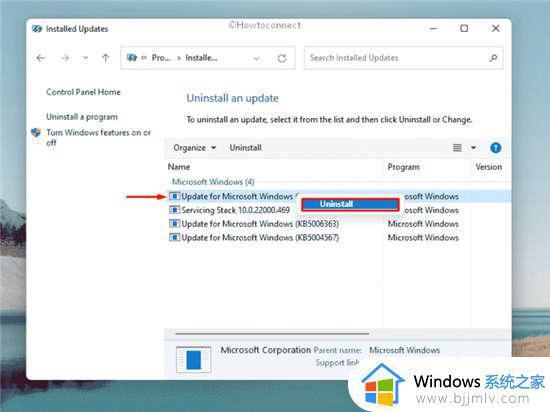The height and width of the screenshot is (412, 550).
Task: Go up one folder level
Action: pos(106,58)
